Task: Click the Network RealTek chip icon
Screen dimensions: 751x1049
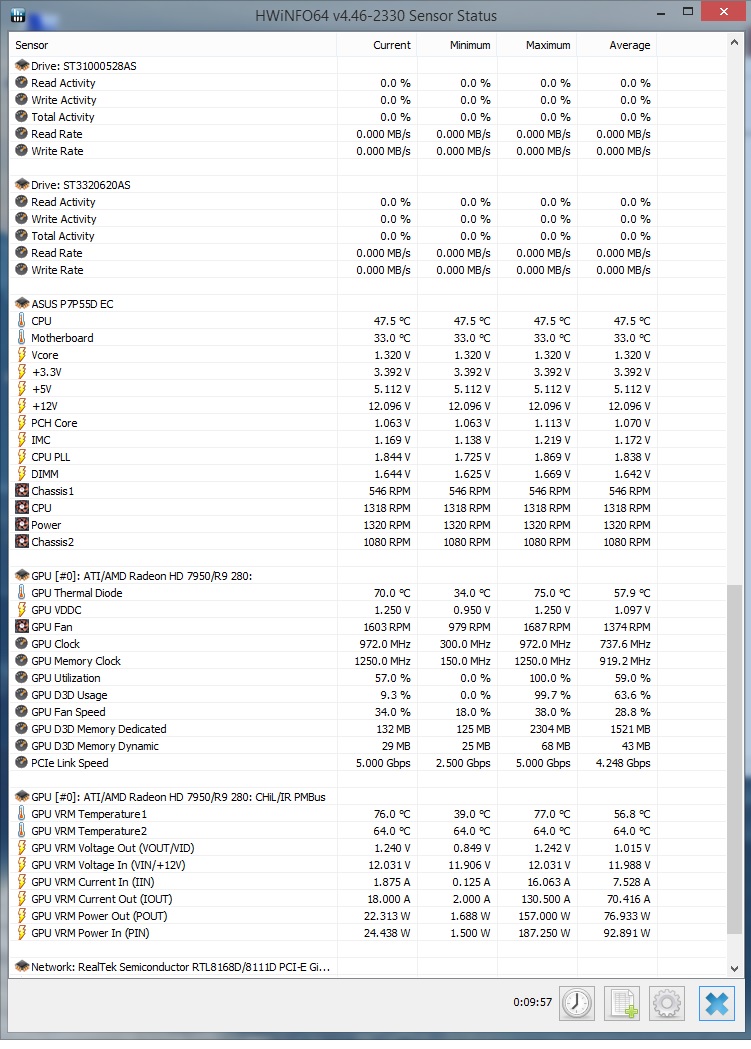Action: [x=21, y=967]
